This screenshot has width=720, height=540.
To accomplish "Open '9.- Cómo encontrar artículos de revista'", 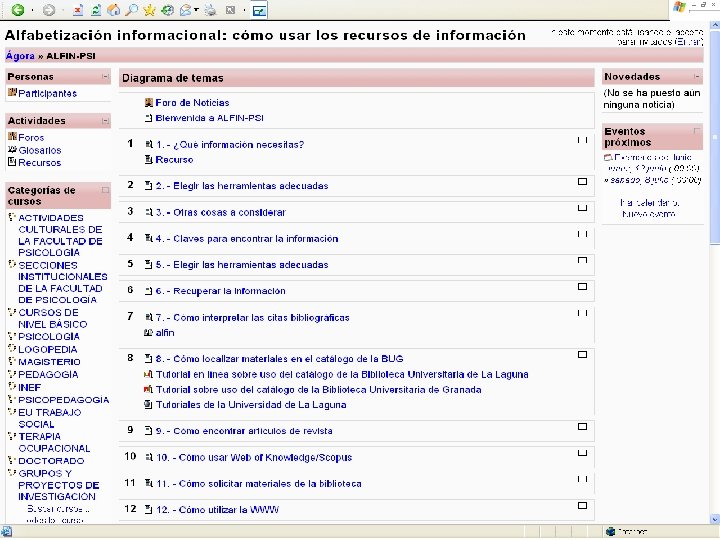I will 244,431.
